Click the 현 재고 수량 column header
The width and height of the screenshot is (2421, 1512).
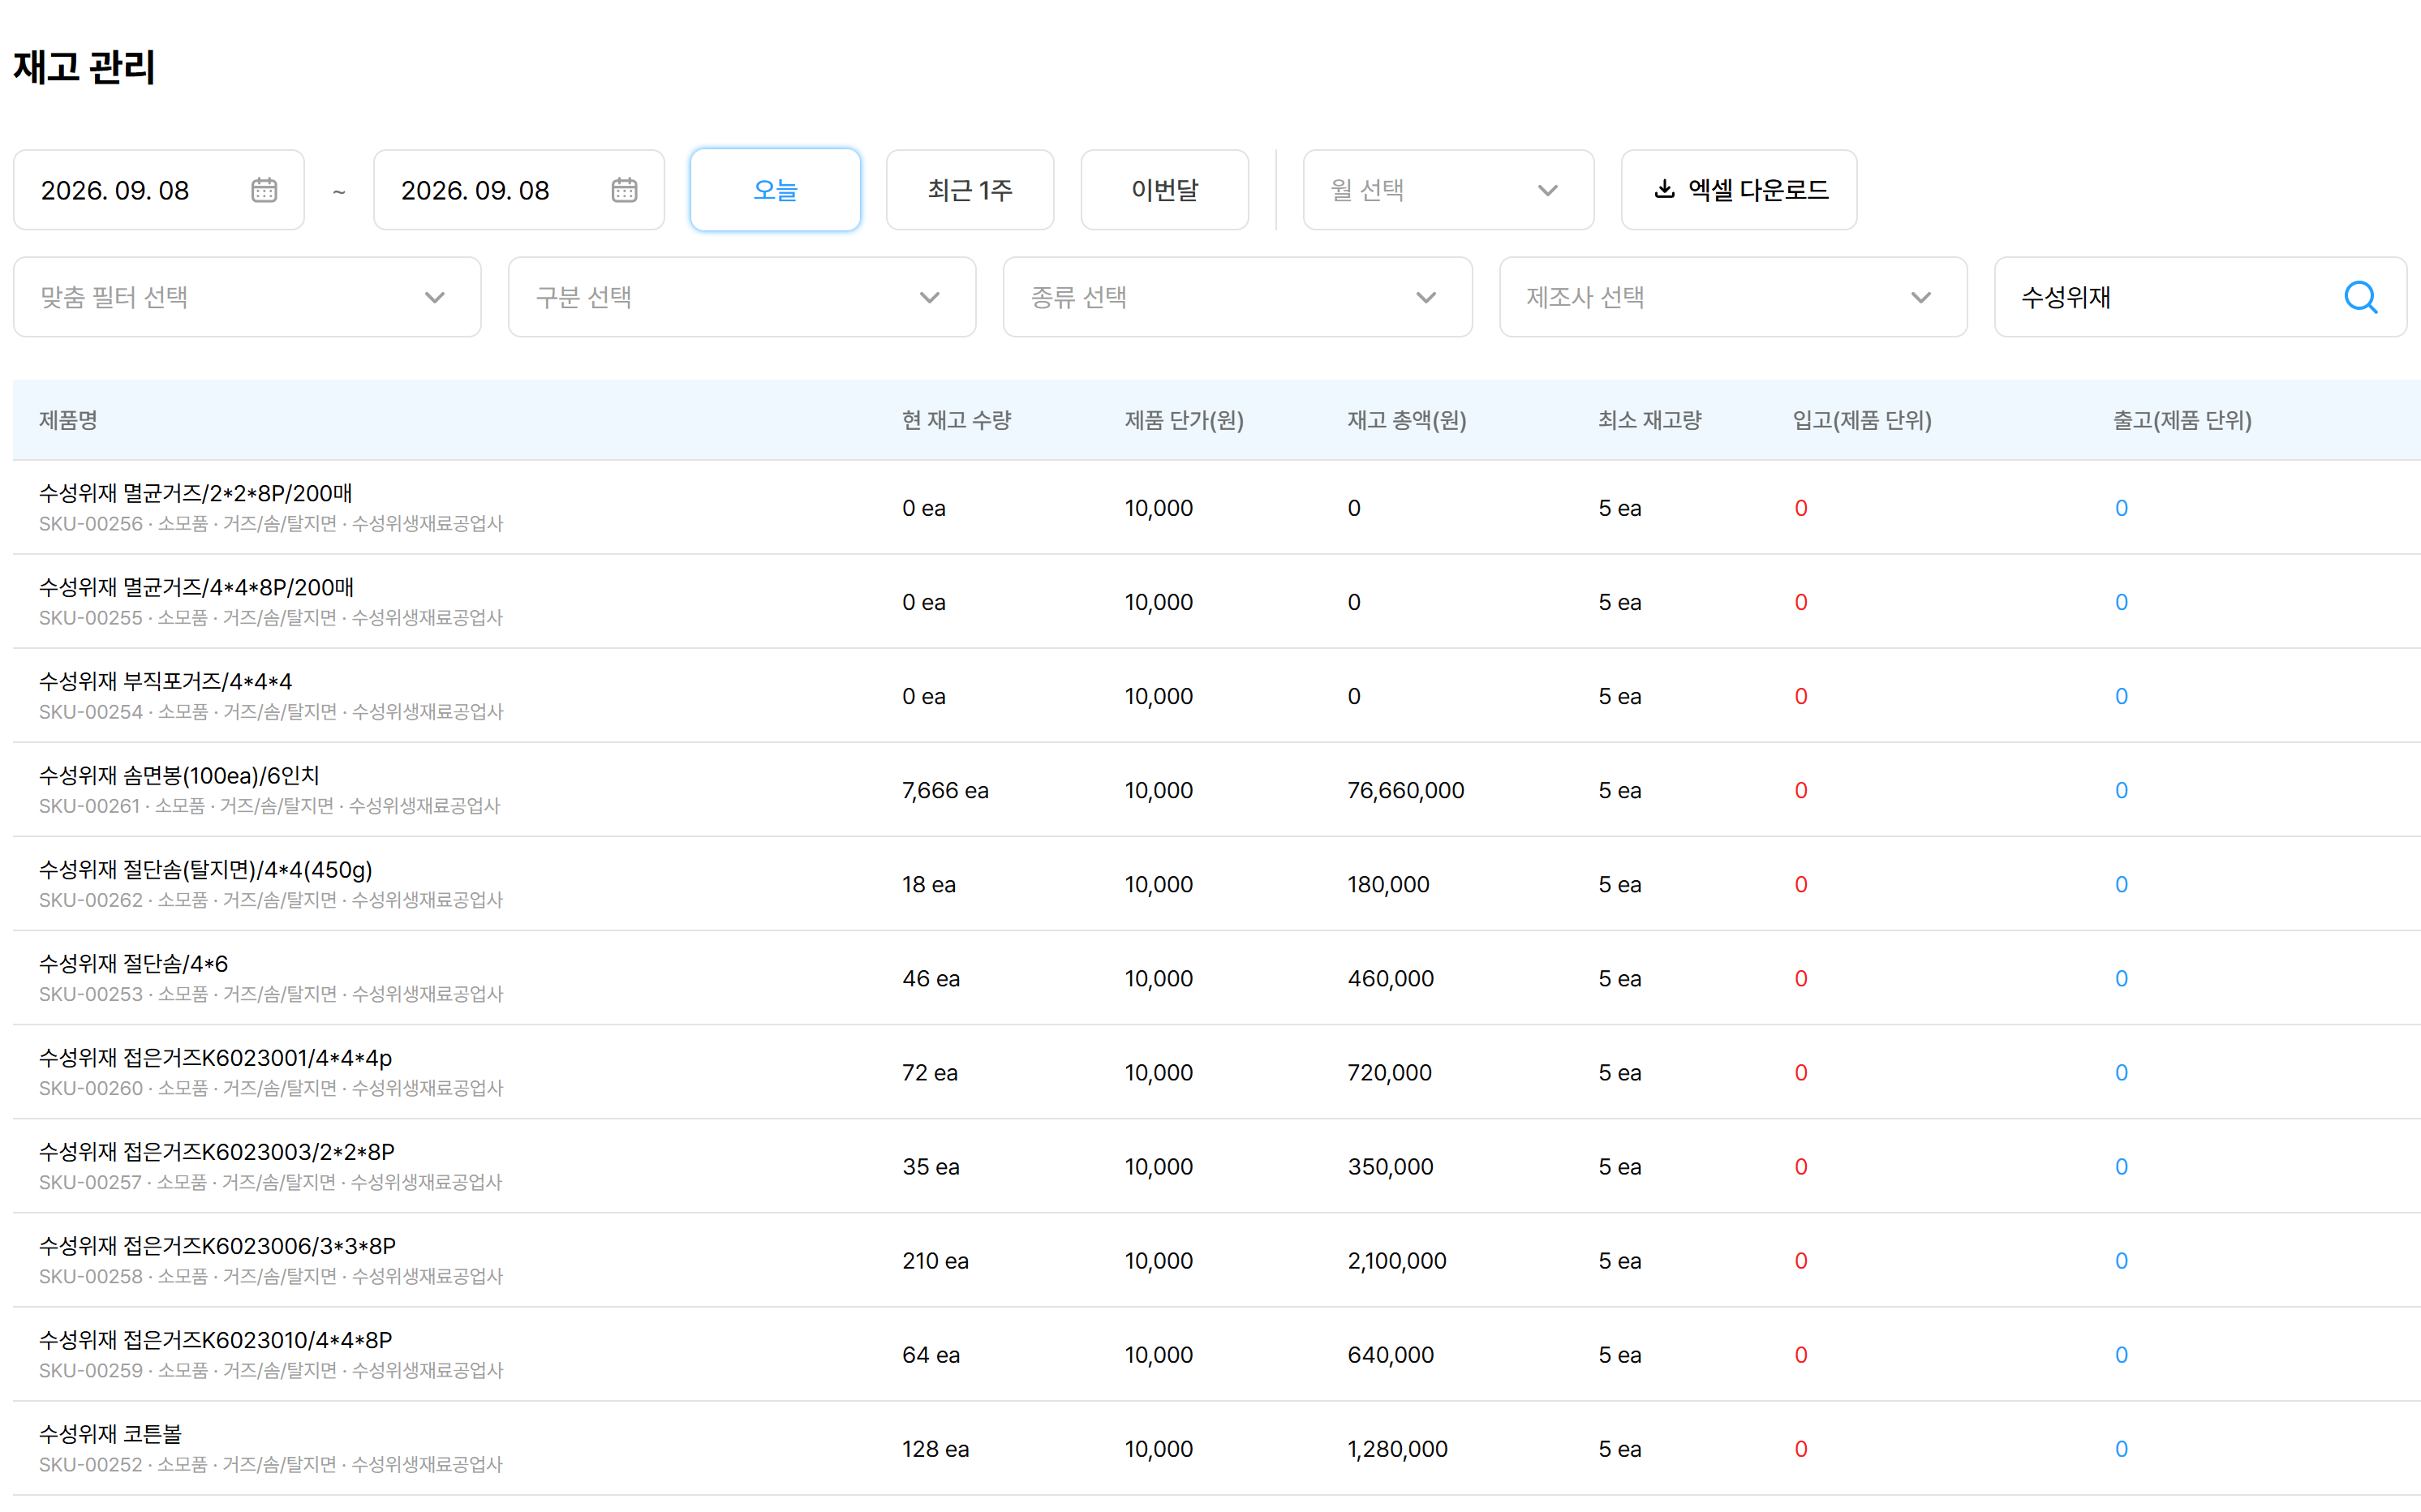click(956, 420)
